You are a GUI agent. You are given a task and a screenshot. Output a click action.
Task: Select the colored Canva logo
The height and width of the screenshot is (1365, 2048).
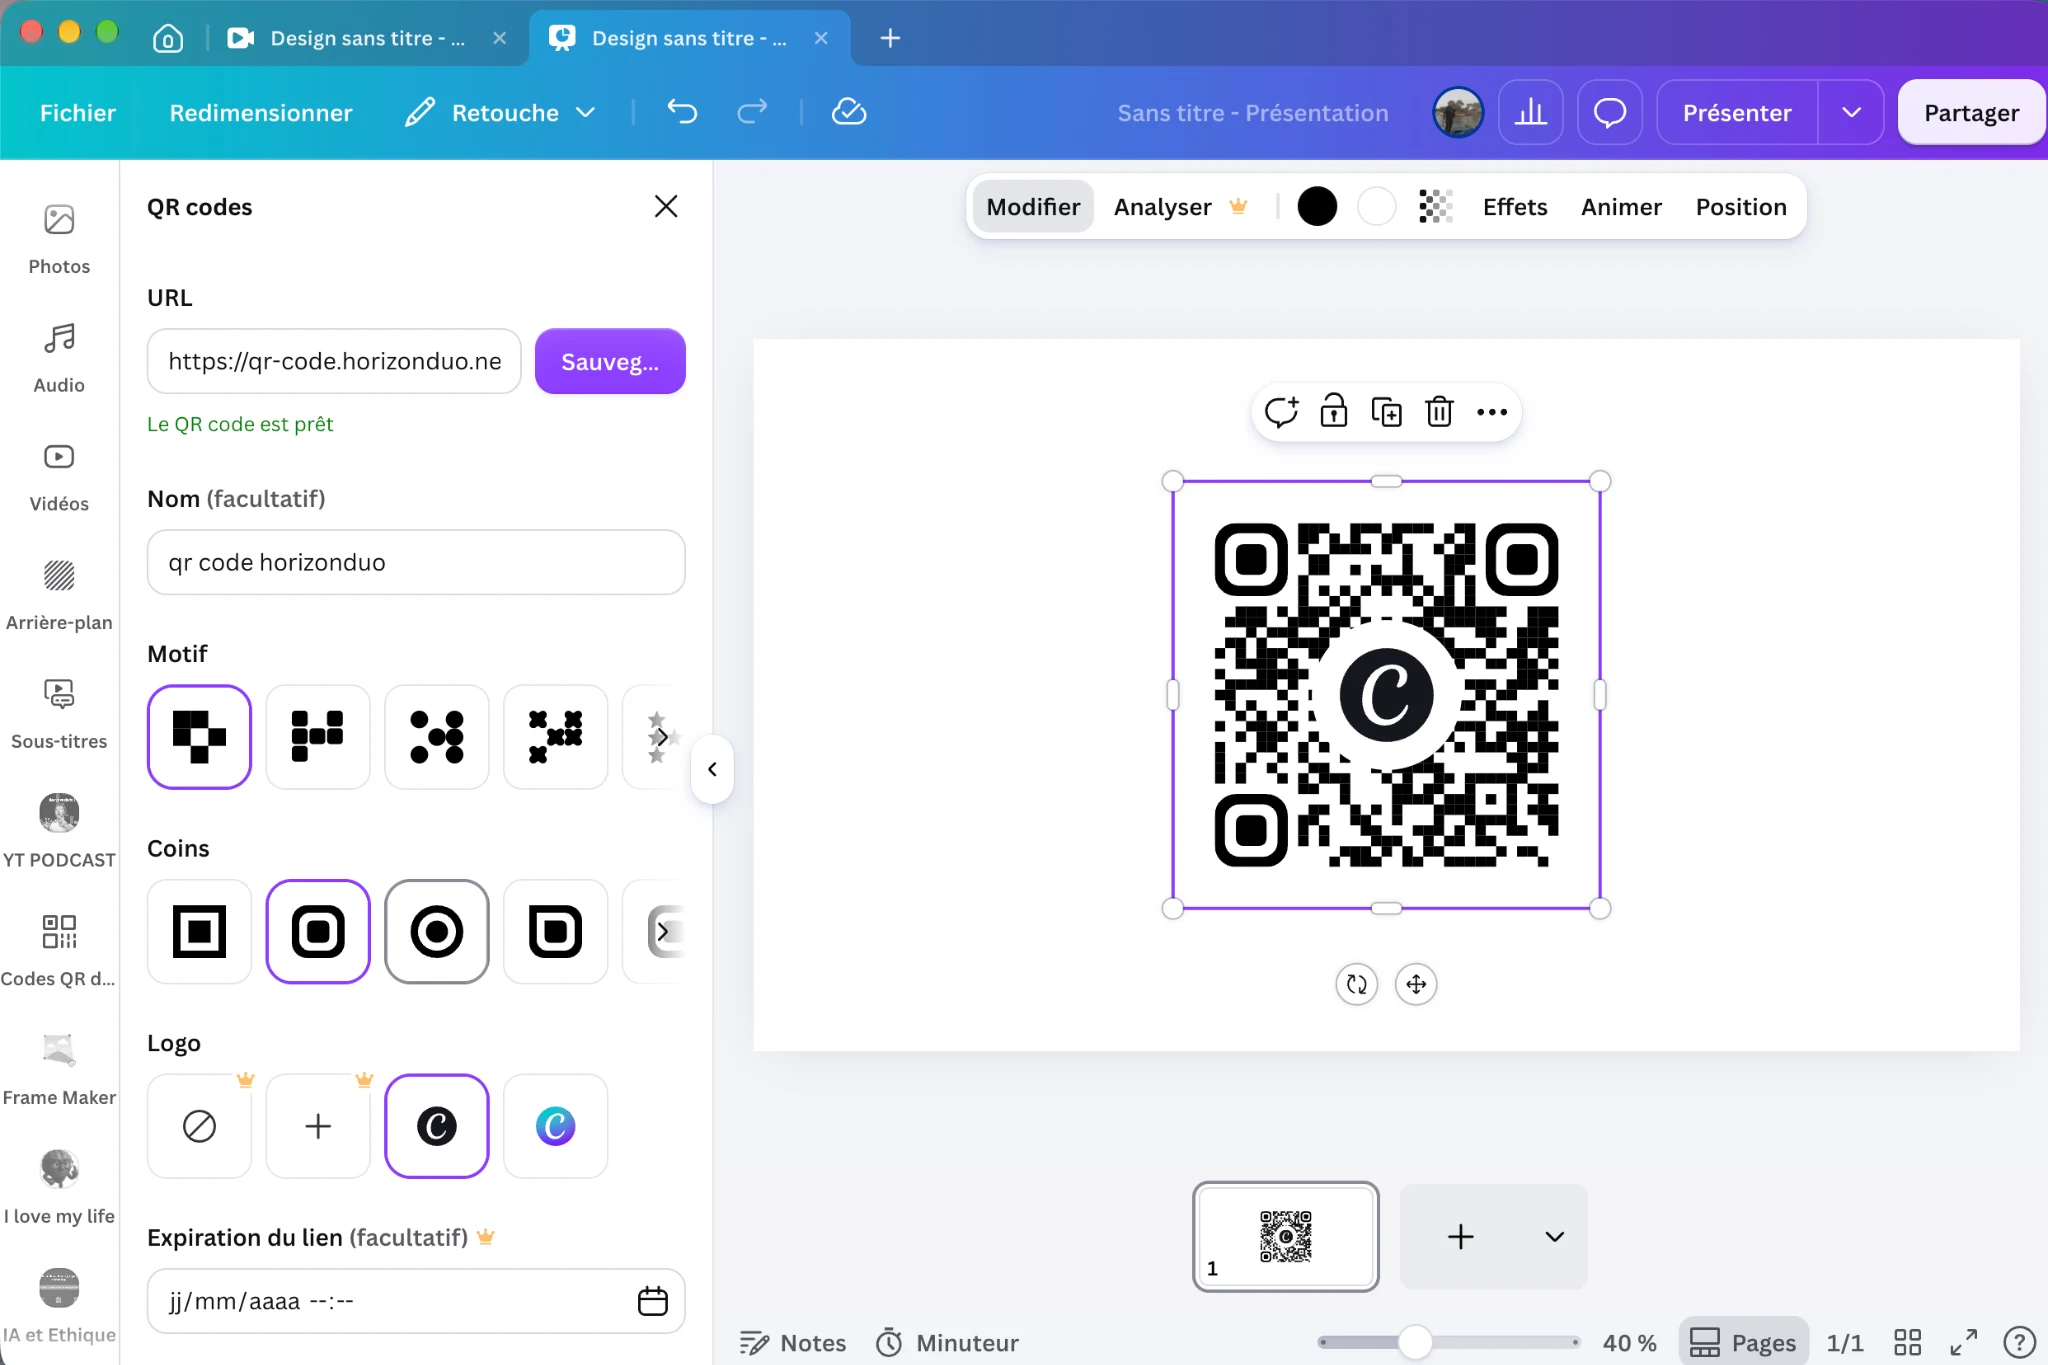point(556,1126)
